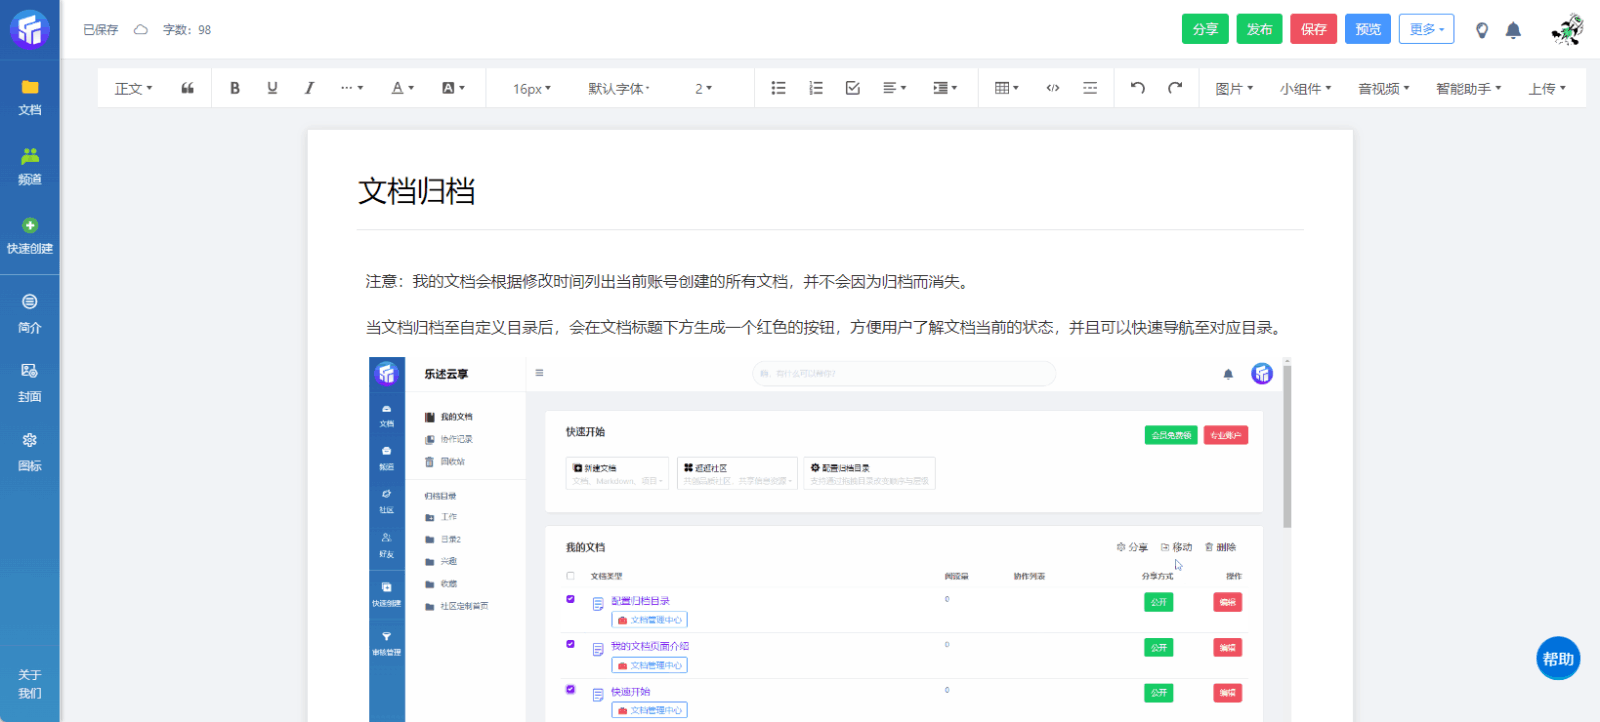Open notifications bell icon
Image resolution: width=1600 pixels, height=722 pixels.
tap(1513, 30)
